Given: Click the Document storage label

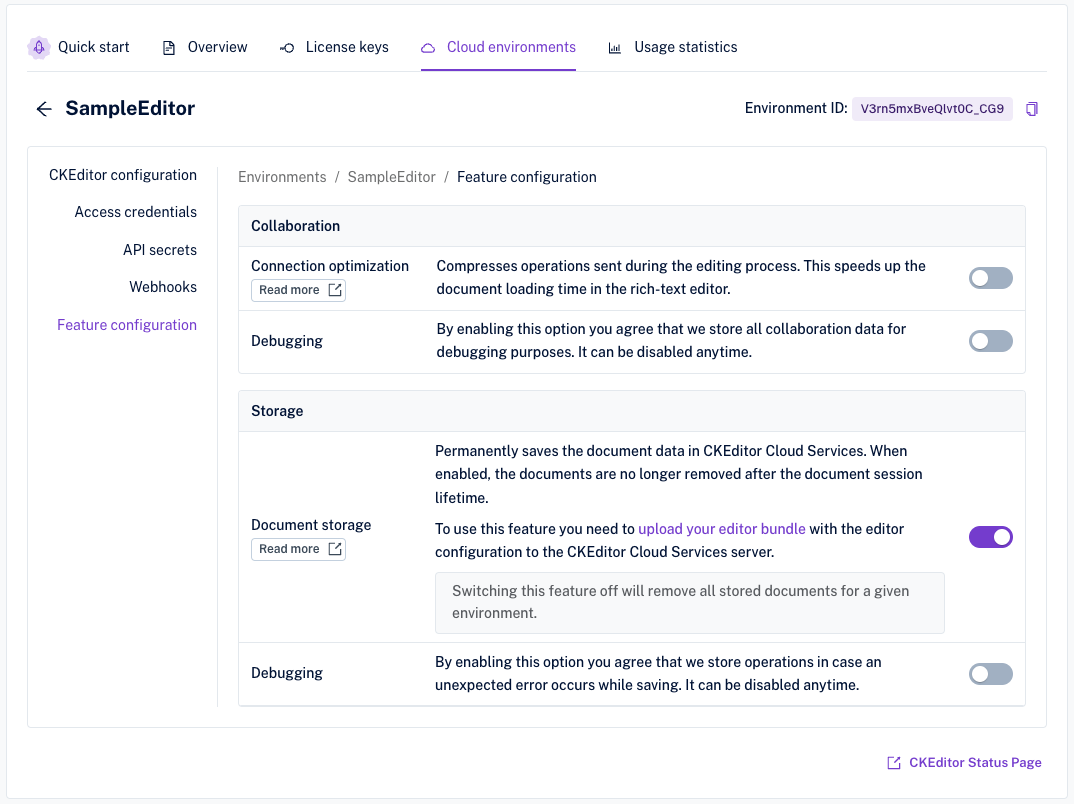Looking at the screenshot, I should (311, 525).
